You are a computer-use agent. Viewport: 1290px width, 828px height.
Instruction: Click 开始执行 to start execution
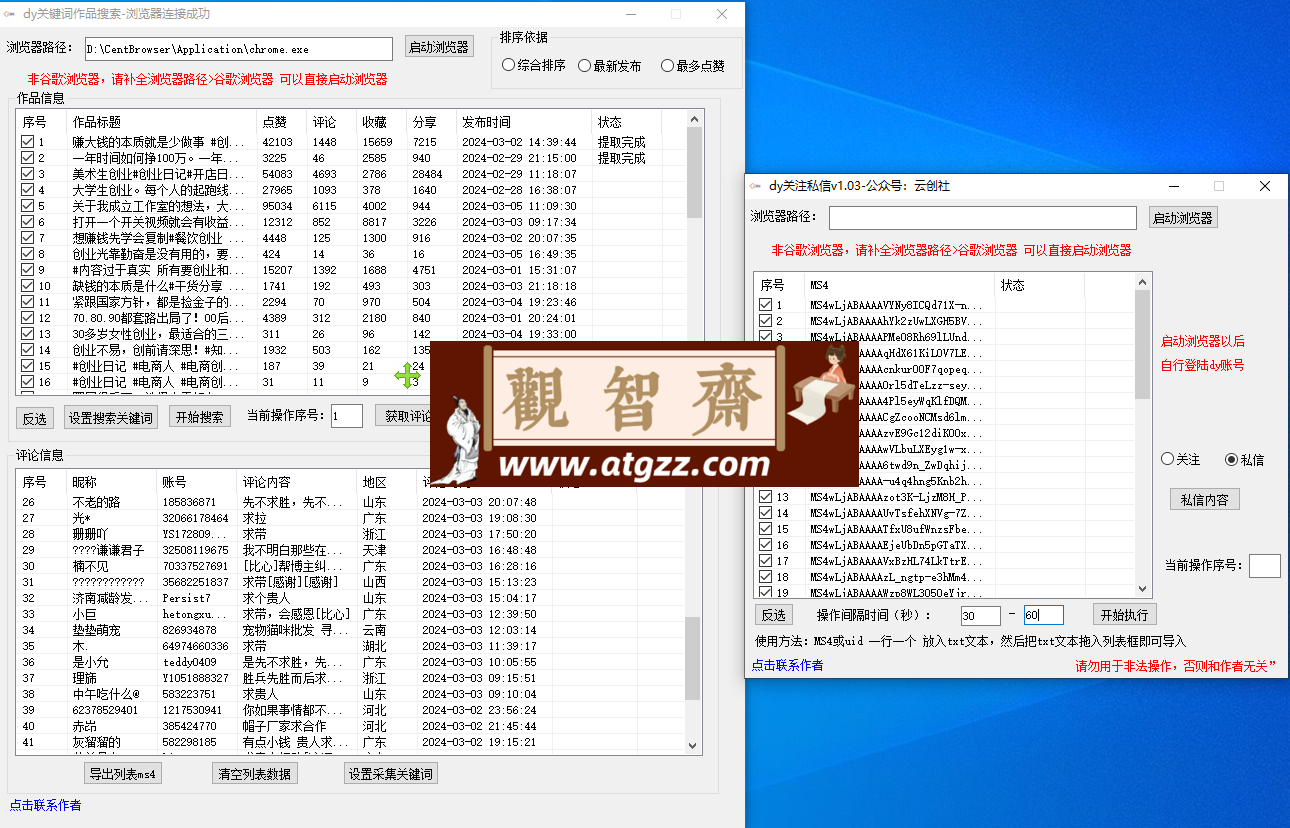(1124, 615)
